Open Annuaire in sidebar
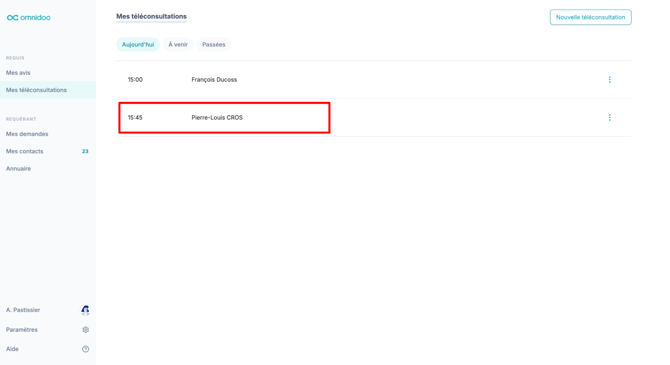This screenshot has width=670, height=365. pyautogui.click(x=18, y=168)
